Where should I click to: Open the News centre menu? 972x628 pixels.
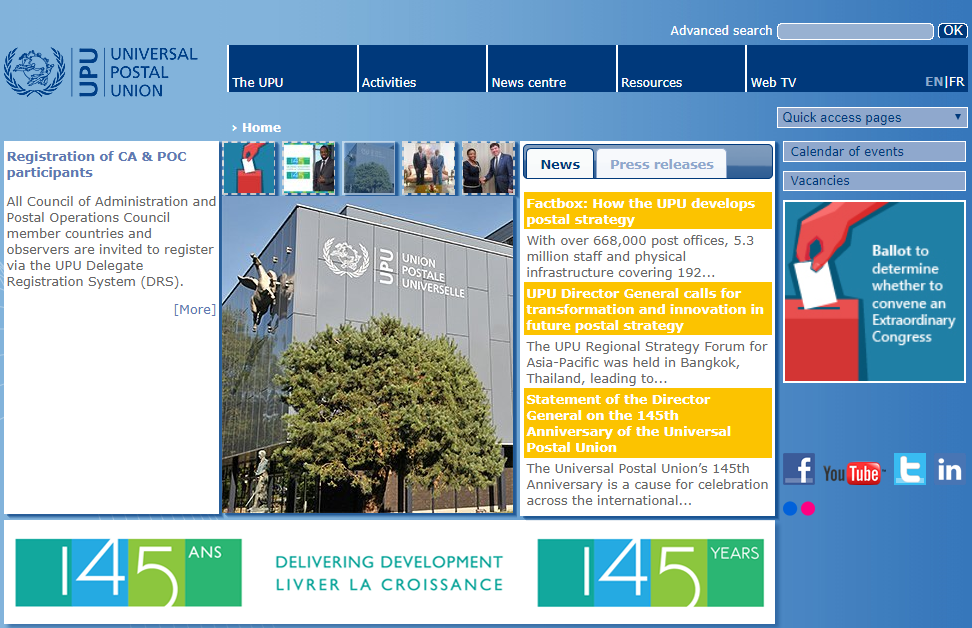(552, 69)
